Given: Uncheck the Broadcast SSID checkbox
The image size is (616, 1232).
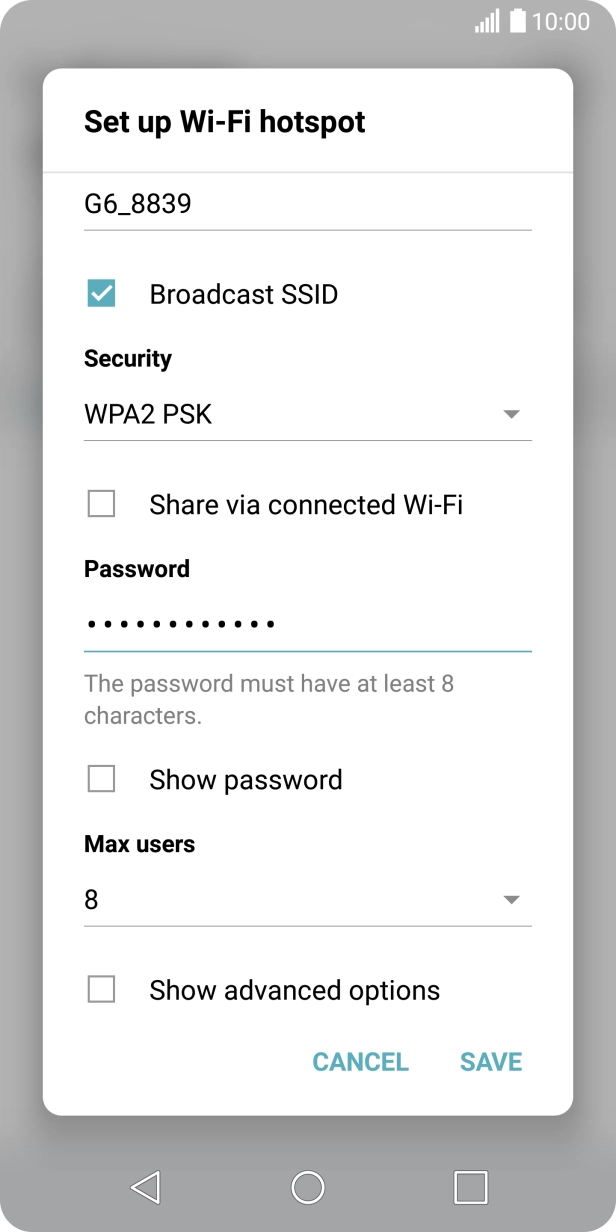Looking at the screenshot, I should click(102, 294).
